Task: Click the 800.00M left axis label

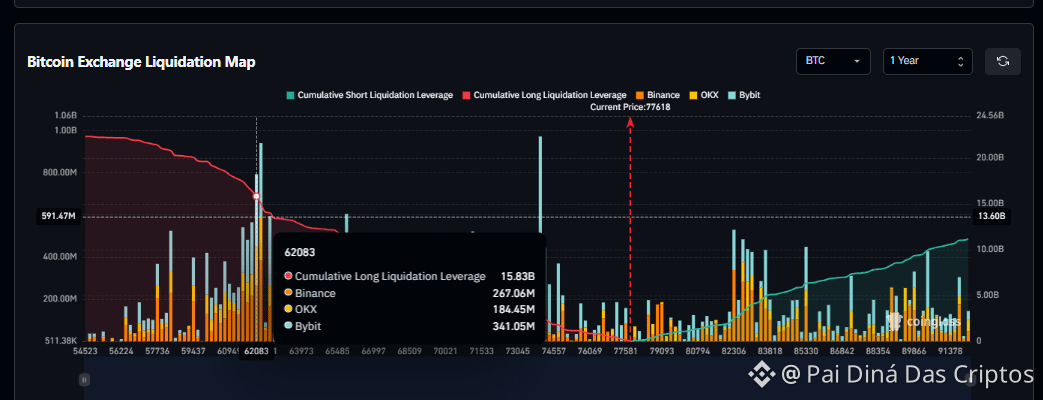Action: [x=59, y=172]
